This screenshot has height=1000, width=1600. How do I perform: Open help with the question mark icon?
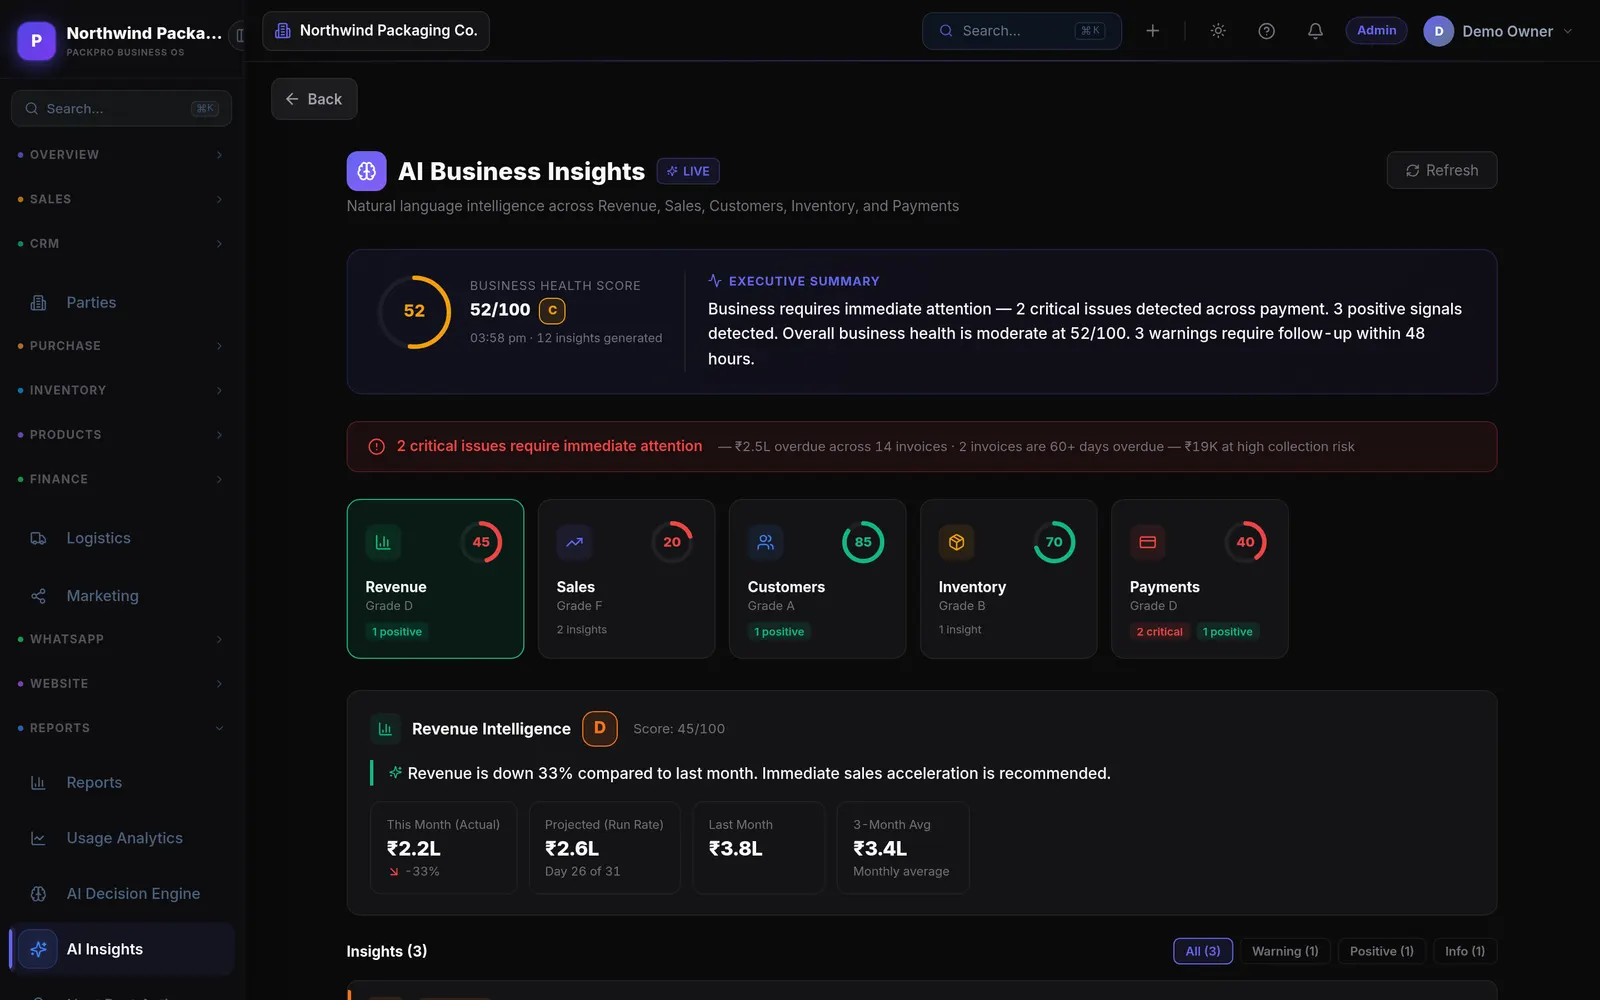[x=1266, y=31]
